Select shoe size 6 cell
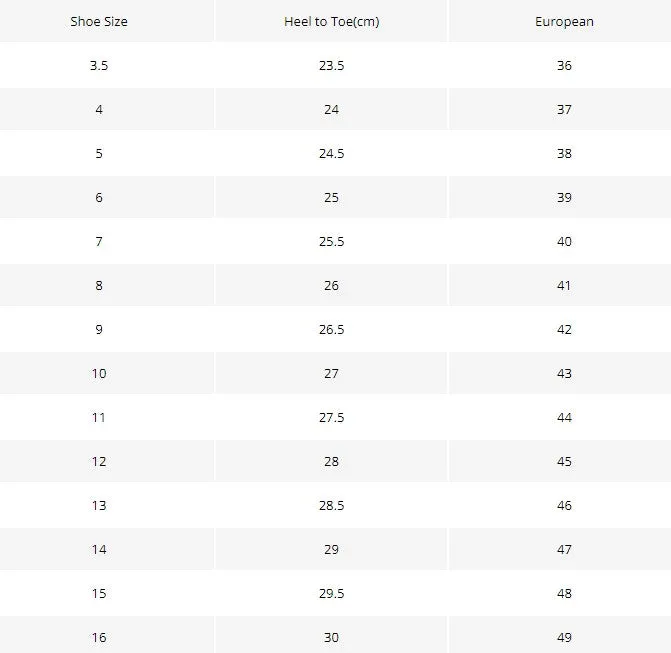Viewport: 671px width, 653px height. (x=99, y=197)
